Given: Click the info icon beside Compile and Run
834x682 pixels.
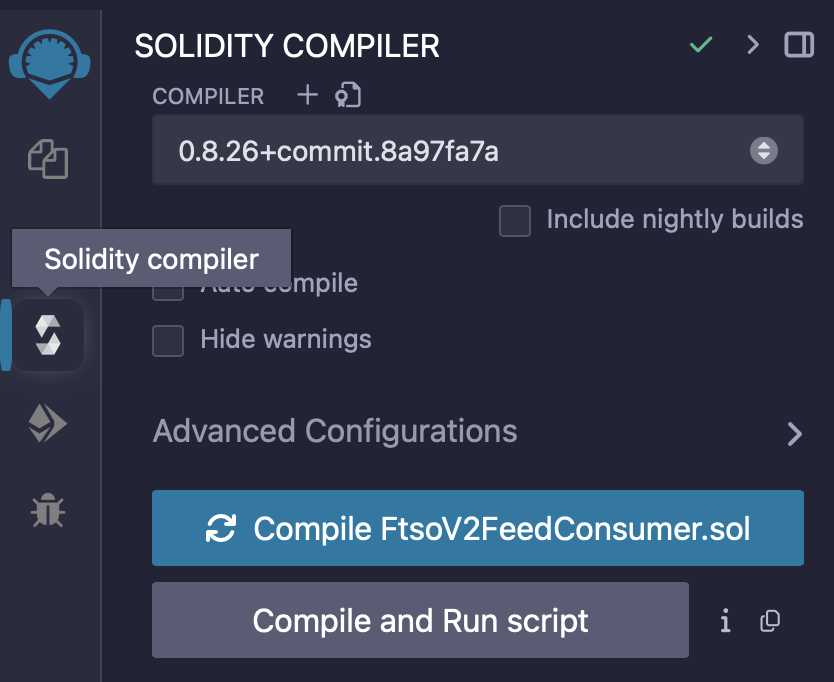Looking at the screenshot, I should 726,621.
